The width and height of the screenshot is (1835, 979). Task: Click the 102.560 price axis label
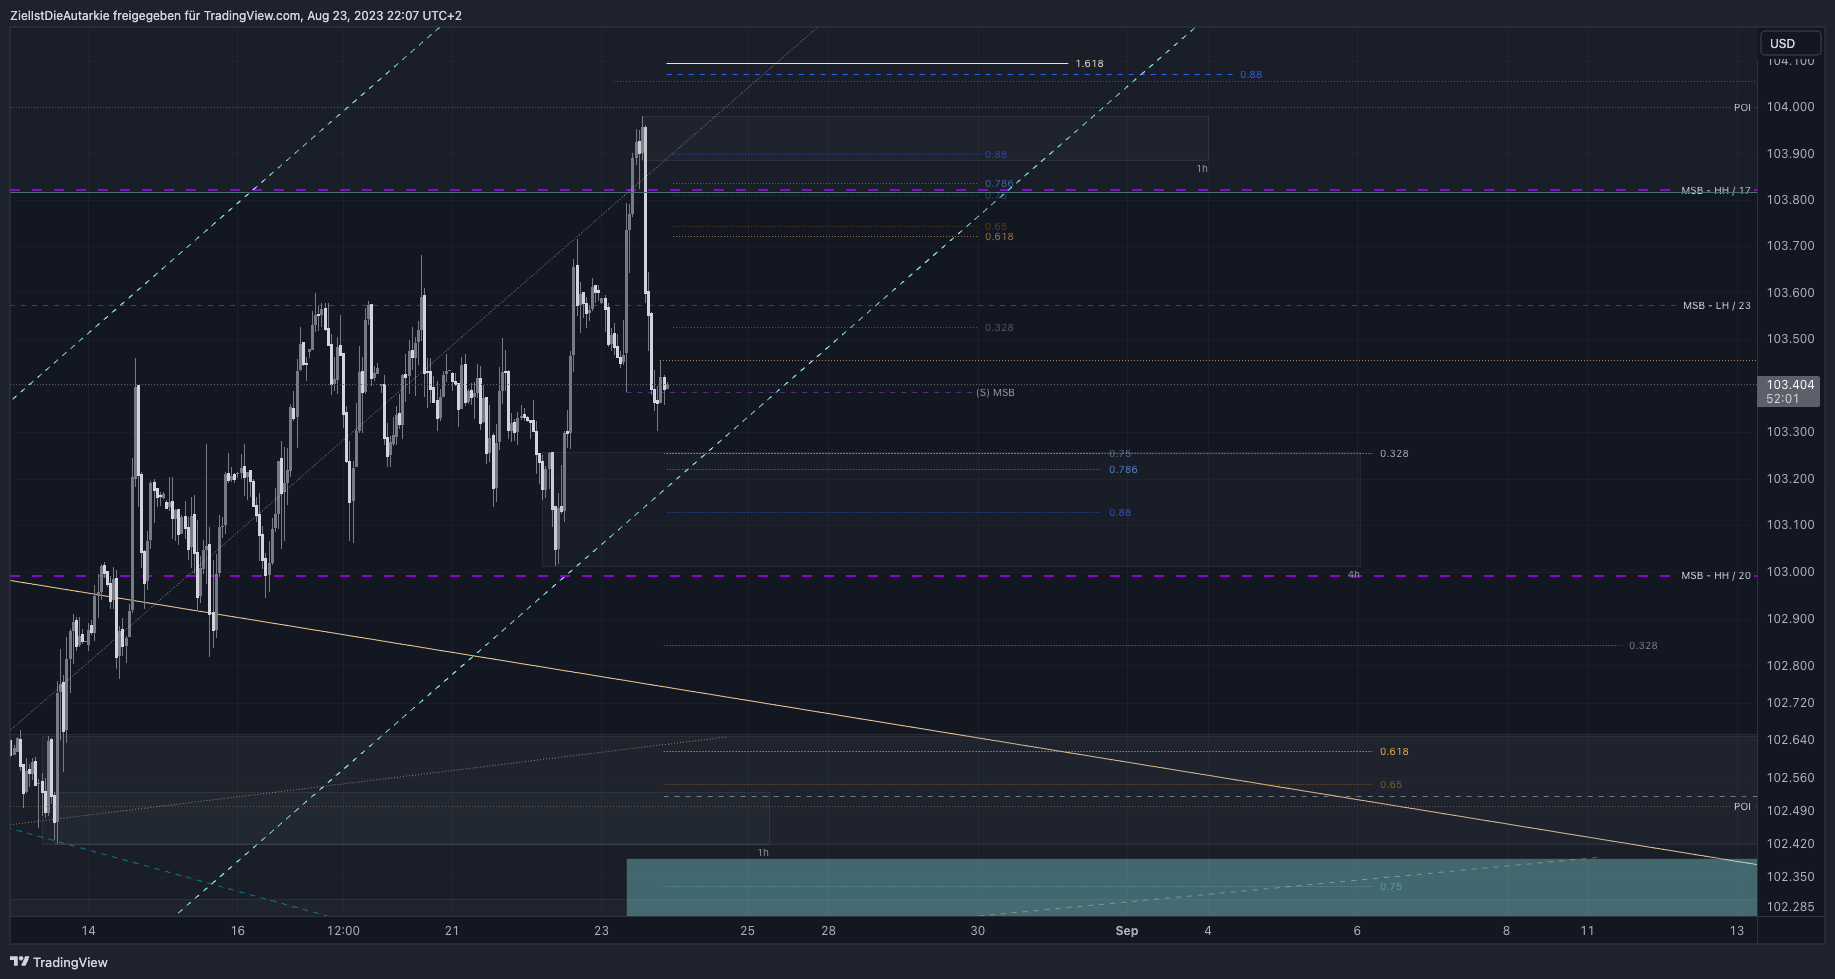click(x=1790, y=777)
